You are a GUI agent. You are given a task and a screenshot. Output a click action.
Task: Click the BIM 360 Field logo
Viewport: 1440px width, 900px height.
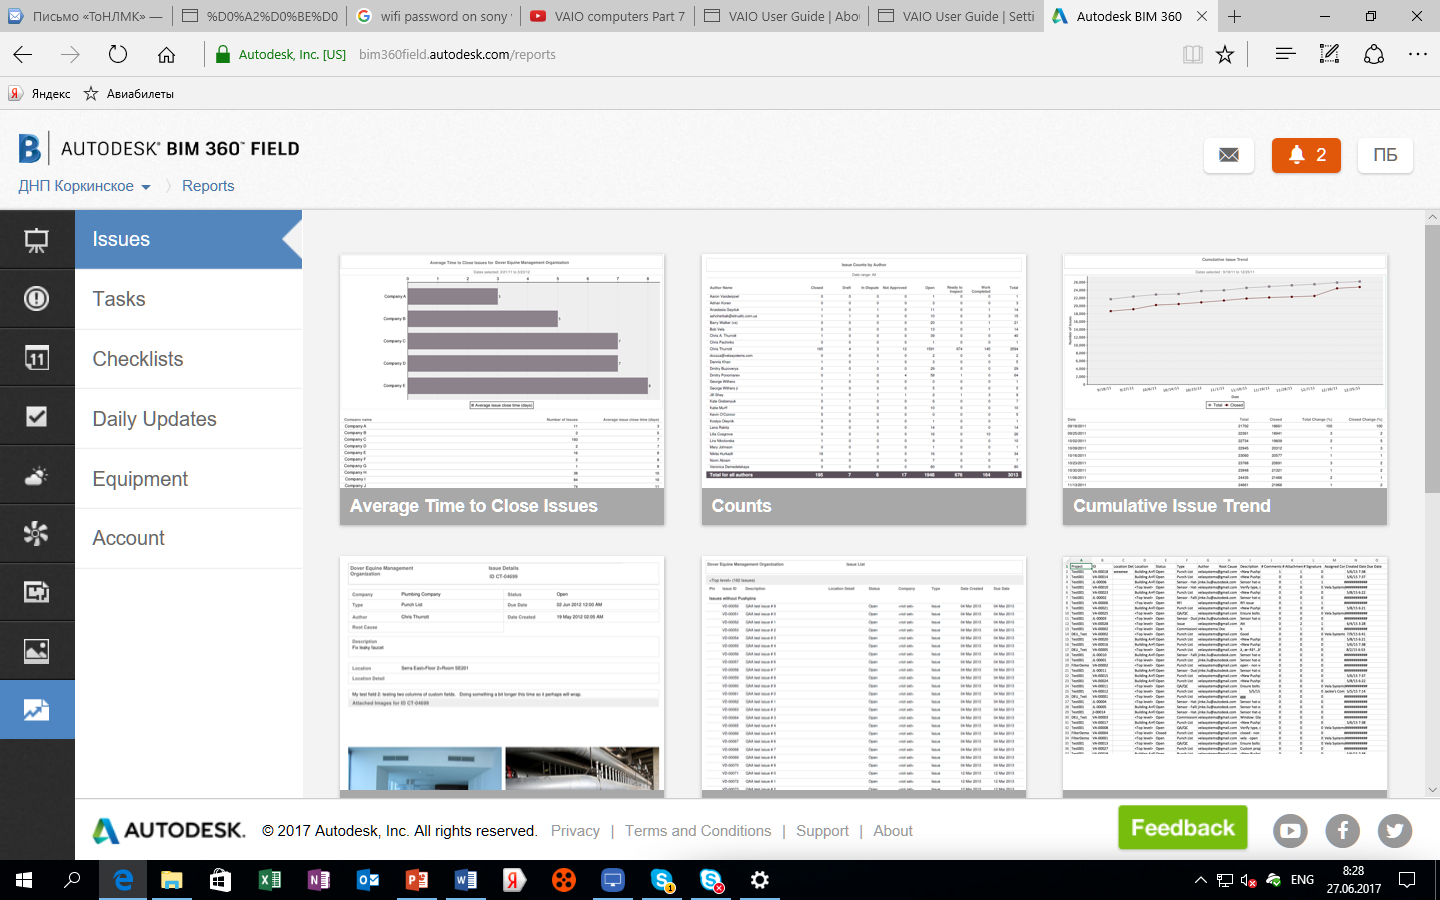(160, 149)
